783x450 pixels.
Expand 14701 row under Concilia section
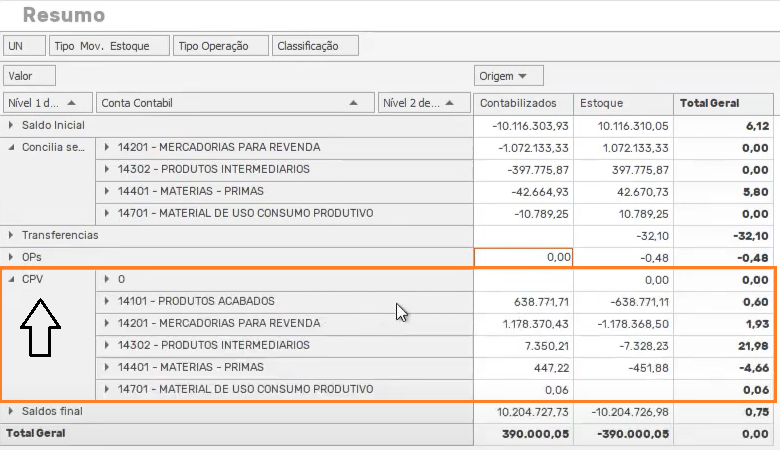tap(107, 213)
